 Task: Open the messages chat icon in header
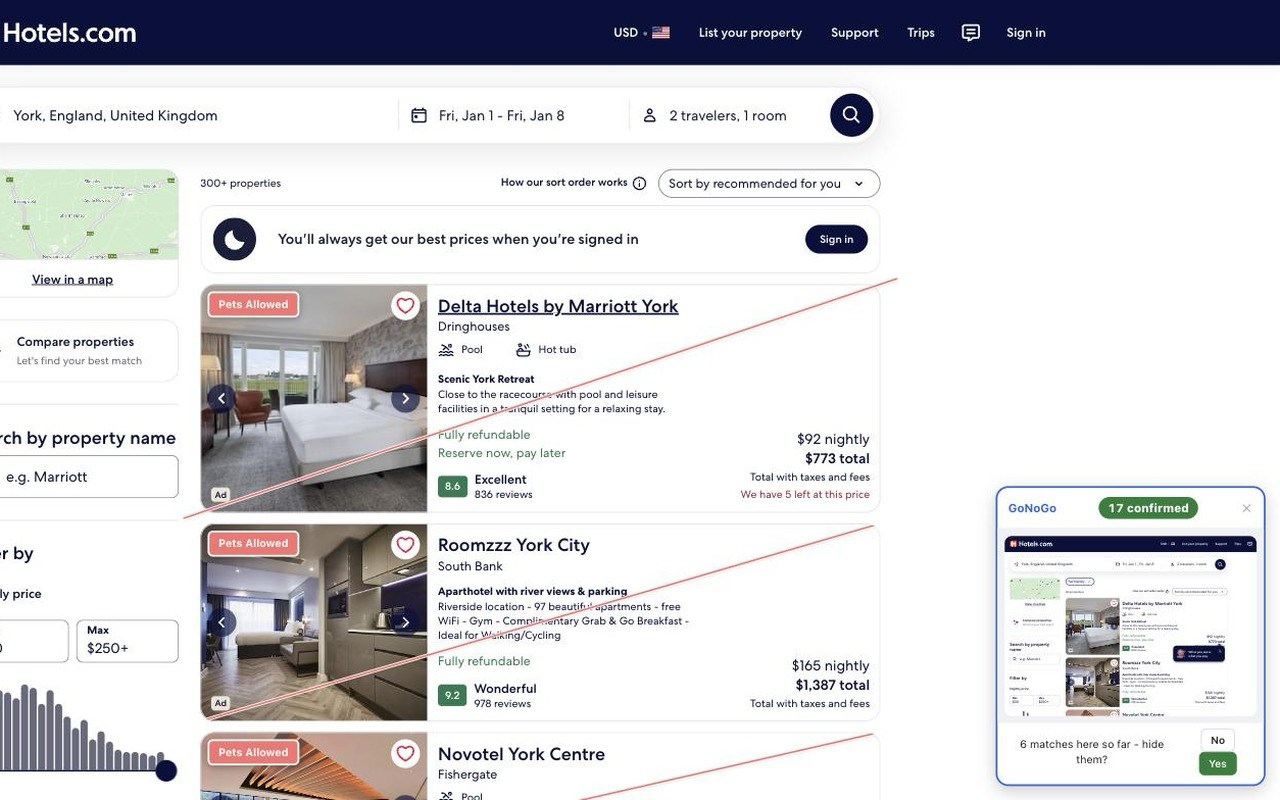[970, 33]
